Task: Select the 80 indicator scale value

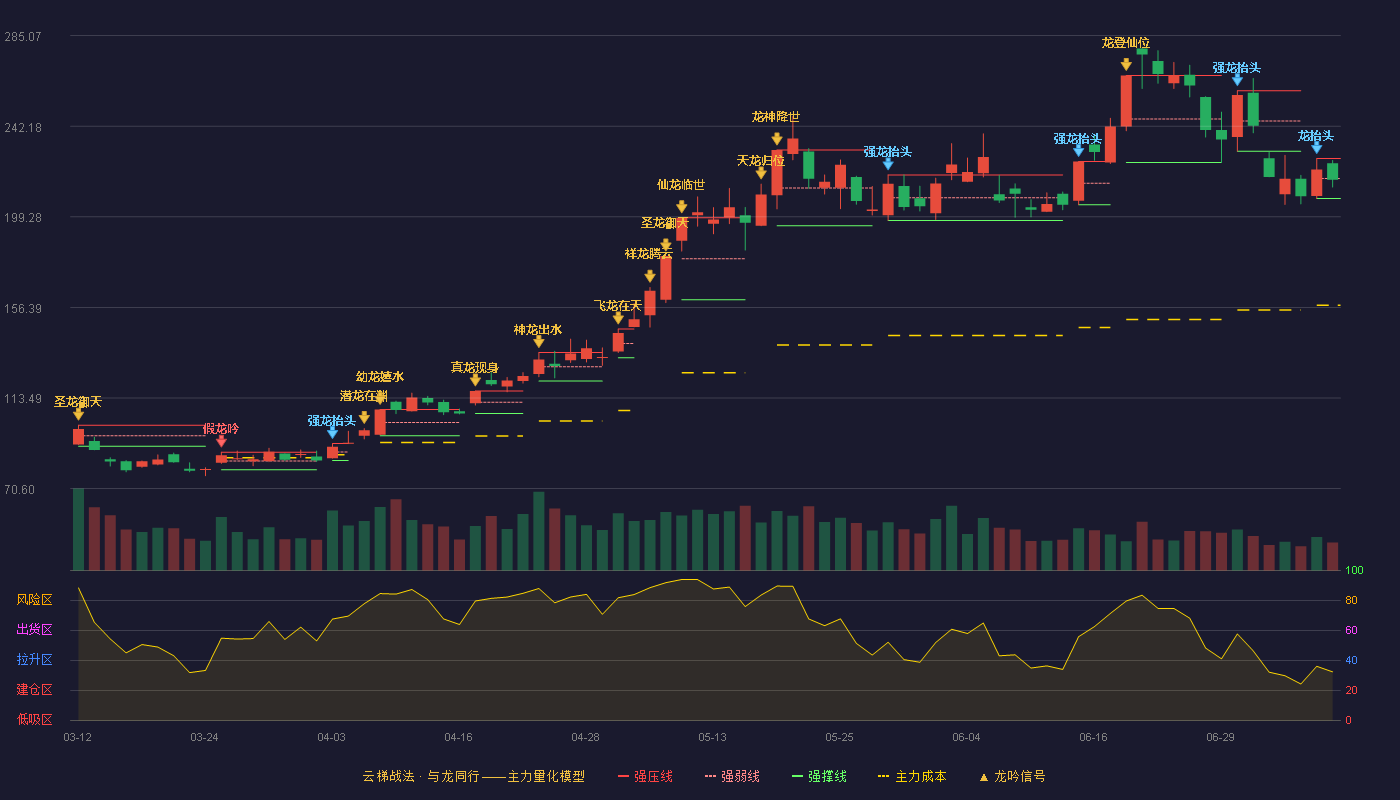Action: point(1351,600)
